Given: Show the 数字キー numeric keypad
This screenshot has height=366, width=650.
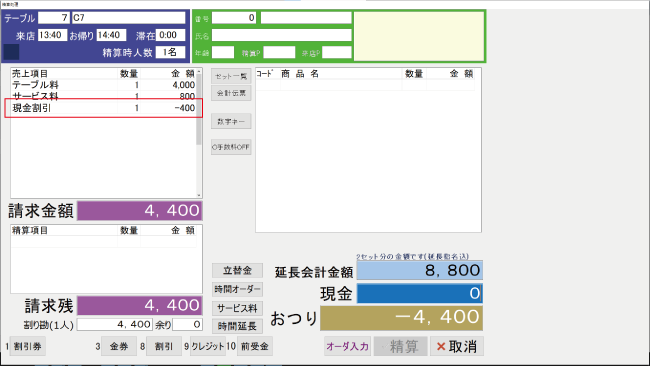Looking at the screenshot, I should [231, 121].
